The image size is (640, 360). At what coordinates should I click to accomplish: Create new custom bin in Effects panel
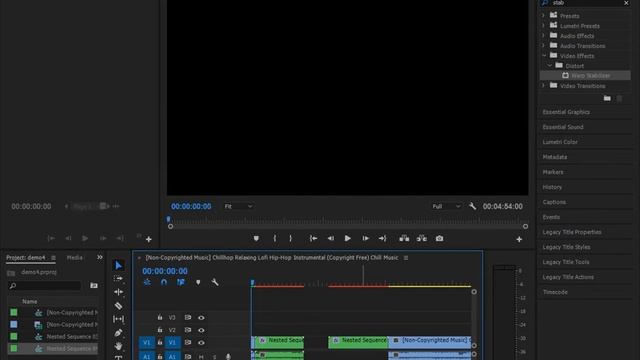[x=607, y=98]
